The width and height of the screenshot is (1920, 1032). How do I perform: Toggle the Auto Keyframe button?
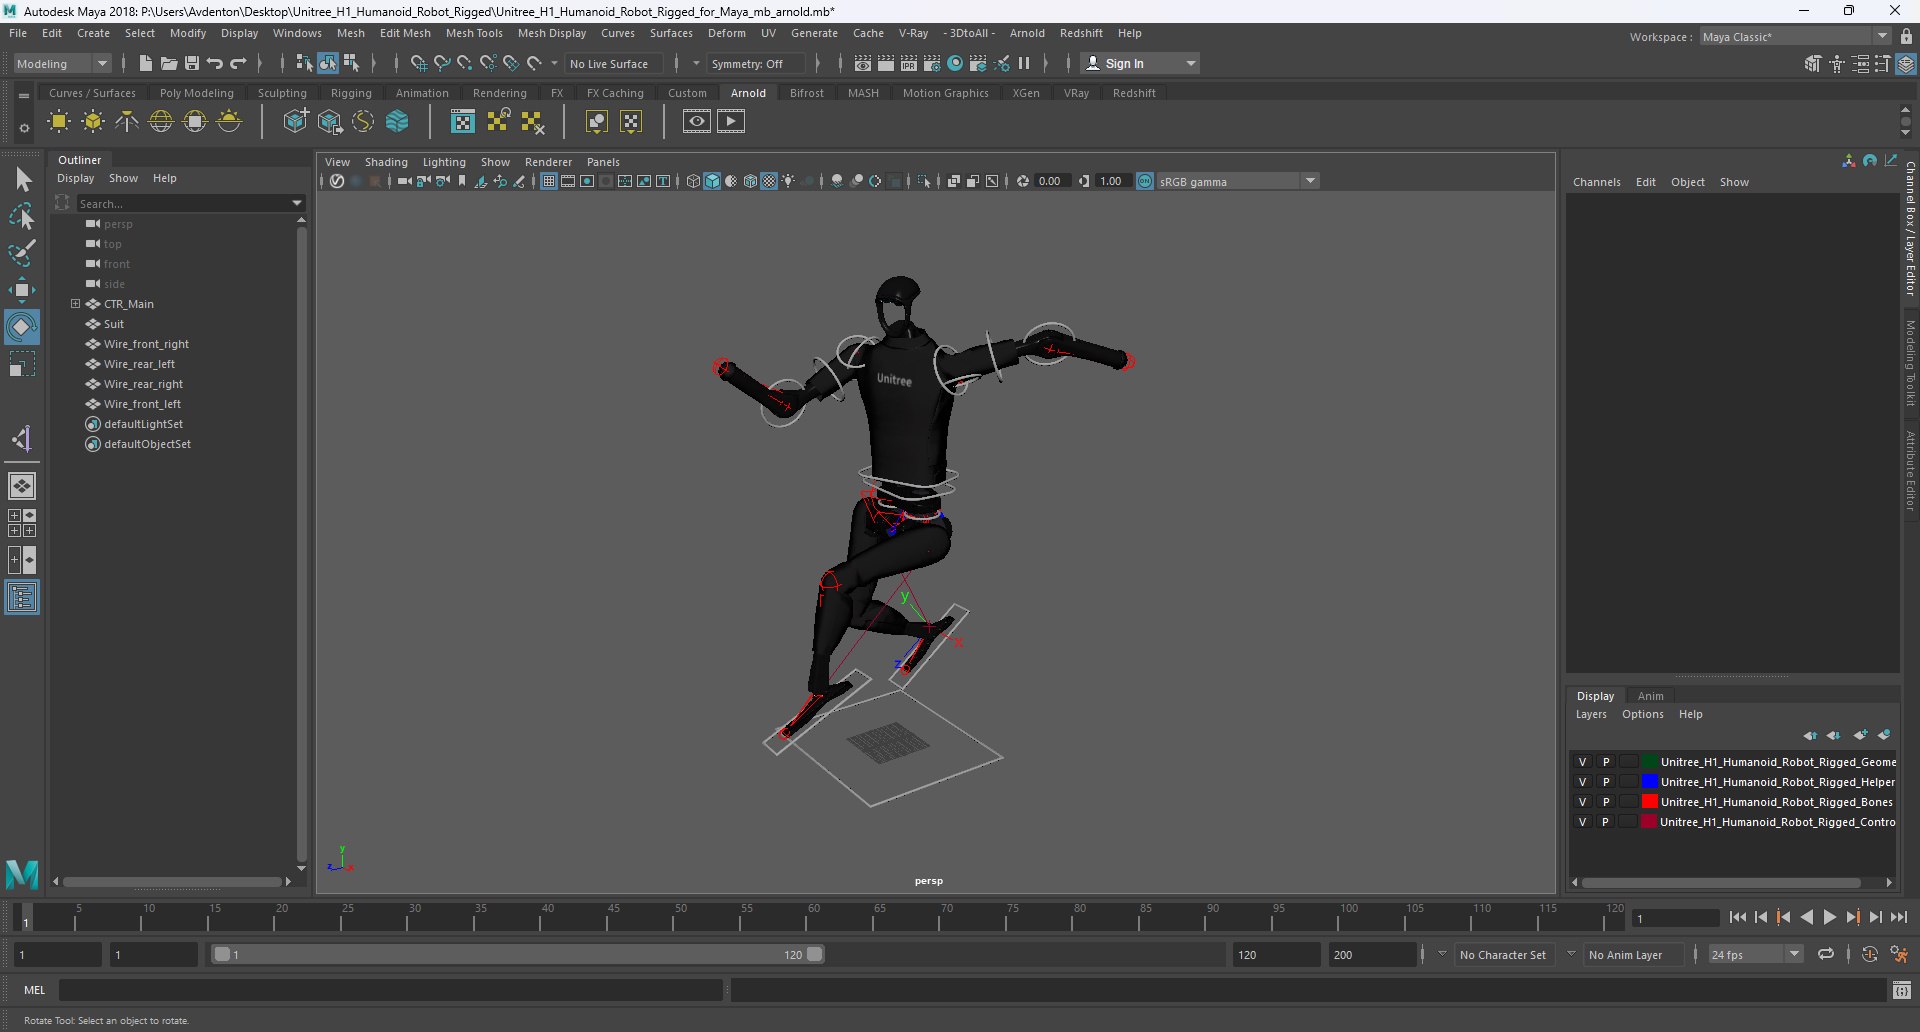tap(1869, 955)
